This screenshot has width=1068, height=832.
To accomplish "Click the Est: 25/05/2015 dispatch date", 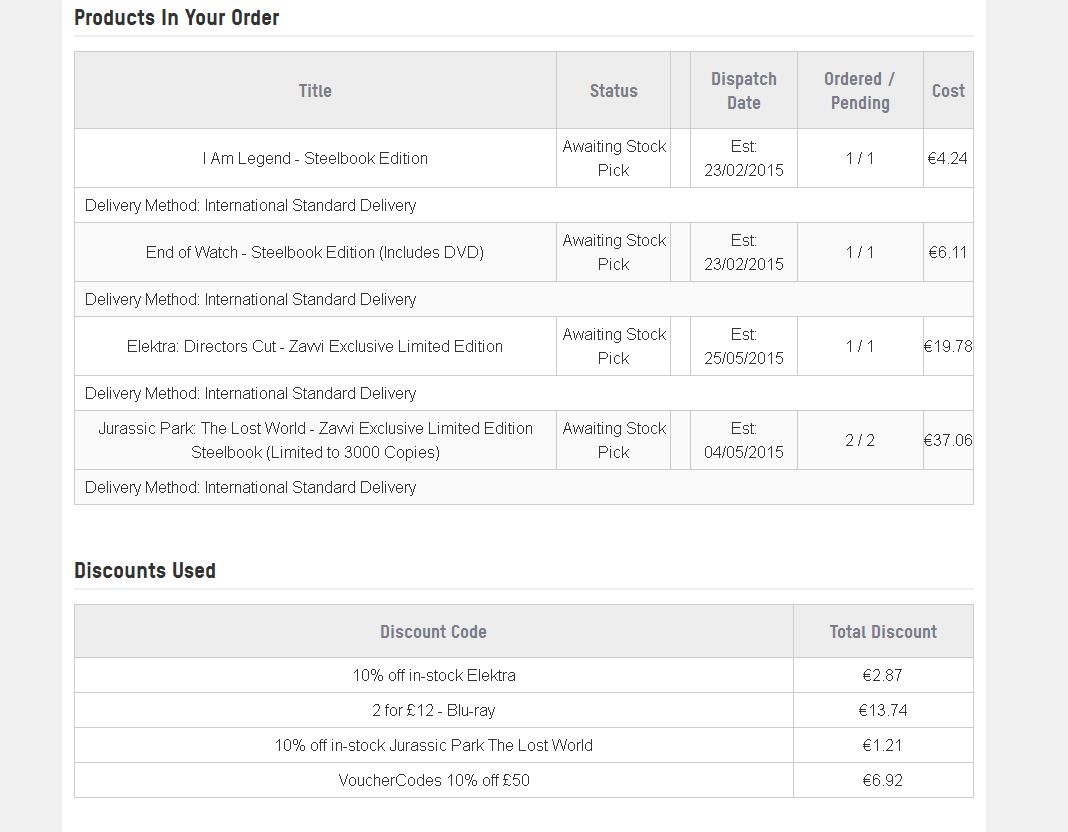I will 743,346.
